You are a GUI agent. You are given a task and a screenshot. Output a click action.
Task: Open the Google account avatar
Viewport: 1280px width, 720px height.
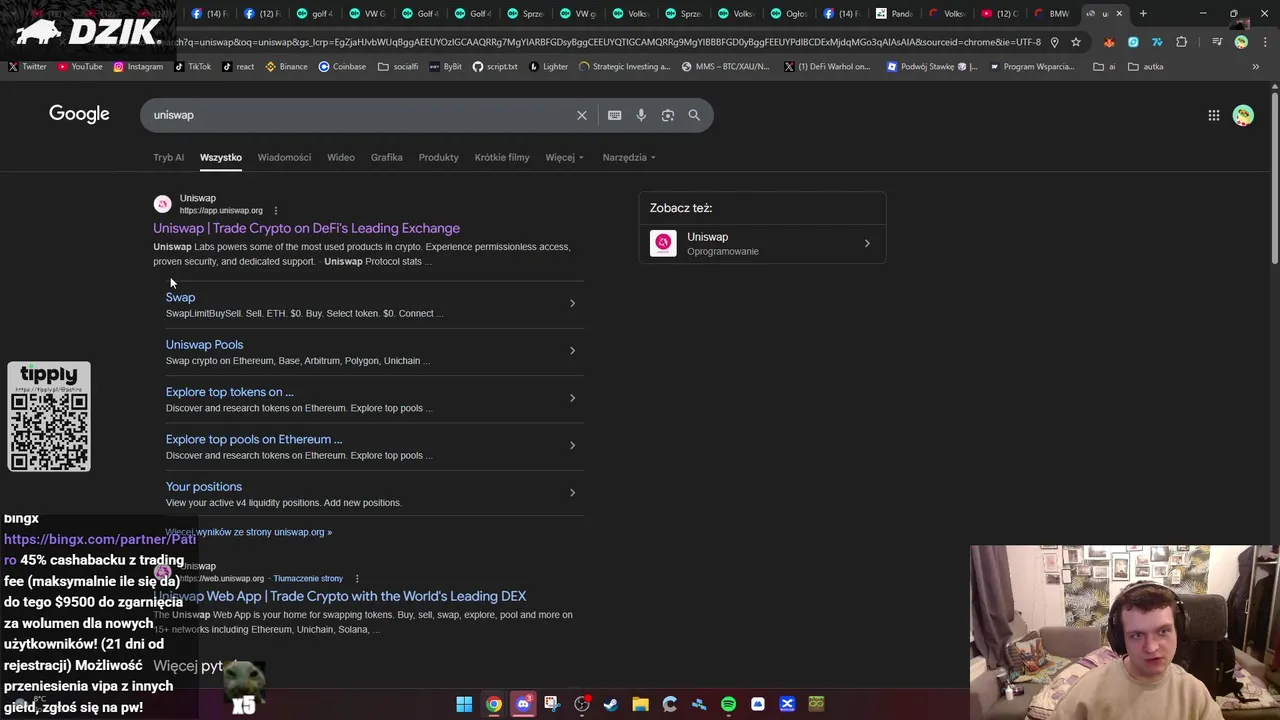(1243, 115)
